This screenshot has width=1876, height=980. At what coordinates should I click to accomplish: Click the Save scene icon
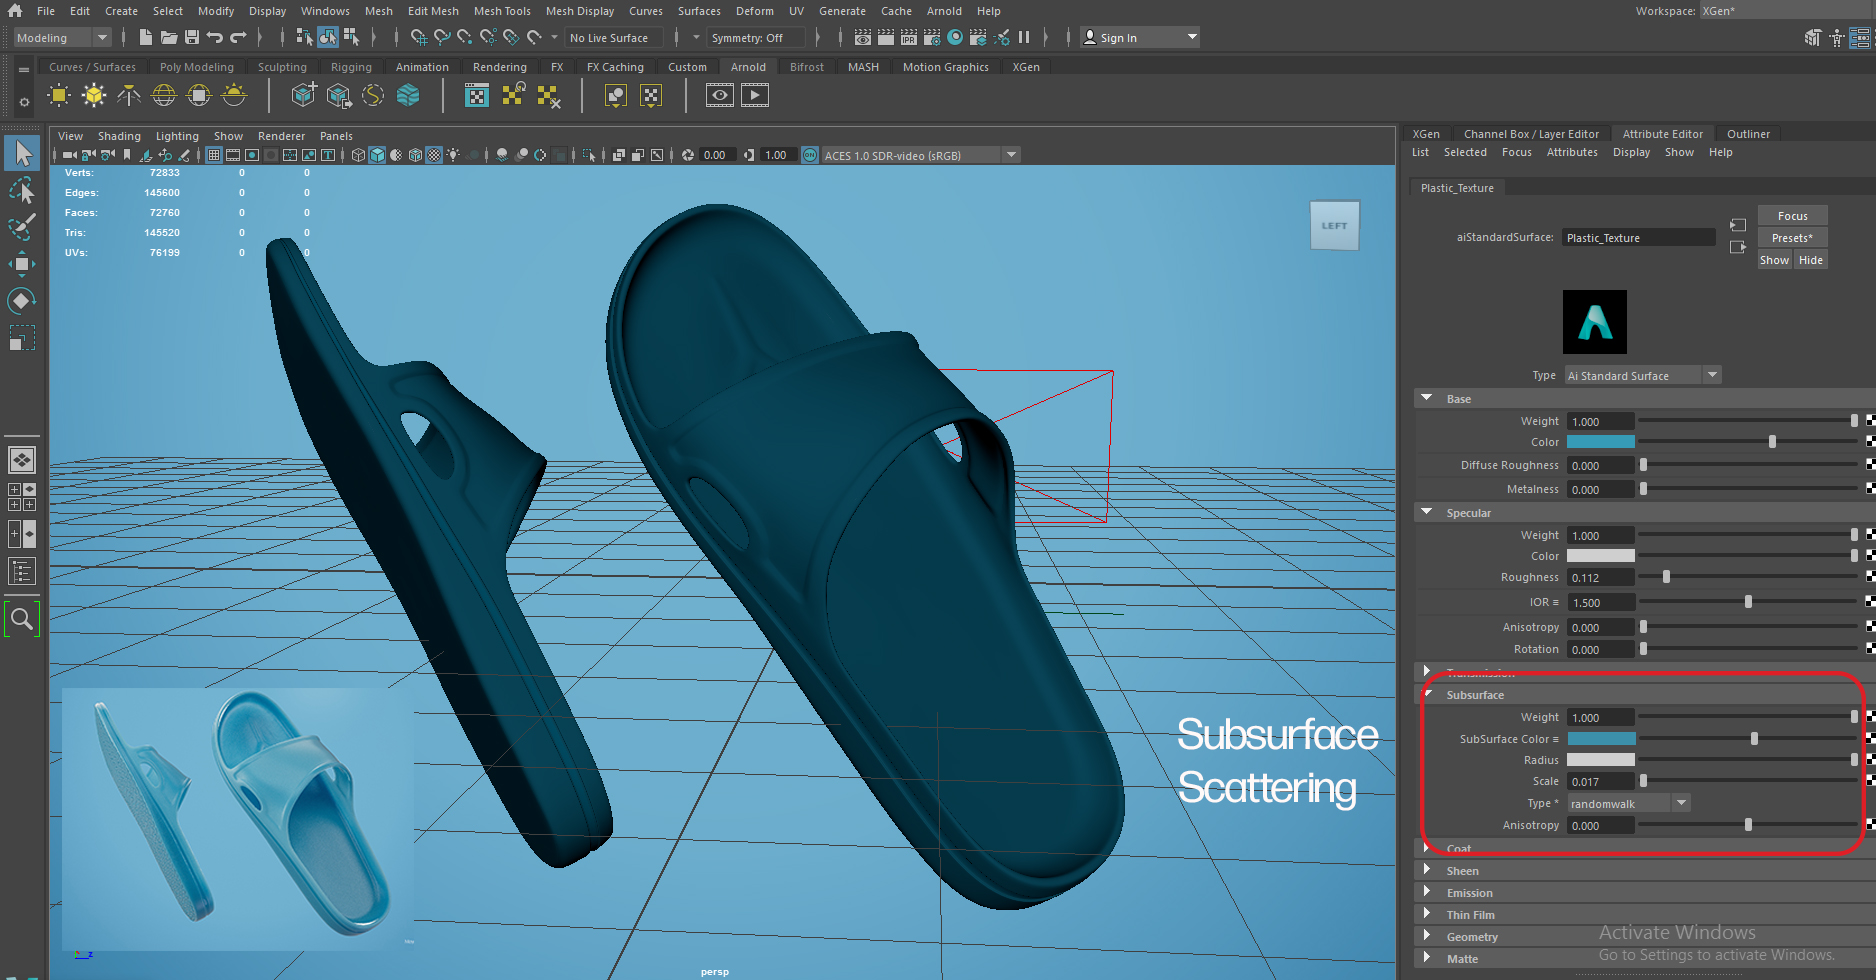[x=192, y=38]
